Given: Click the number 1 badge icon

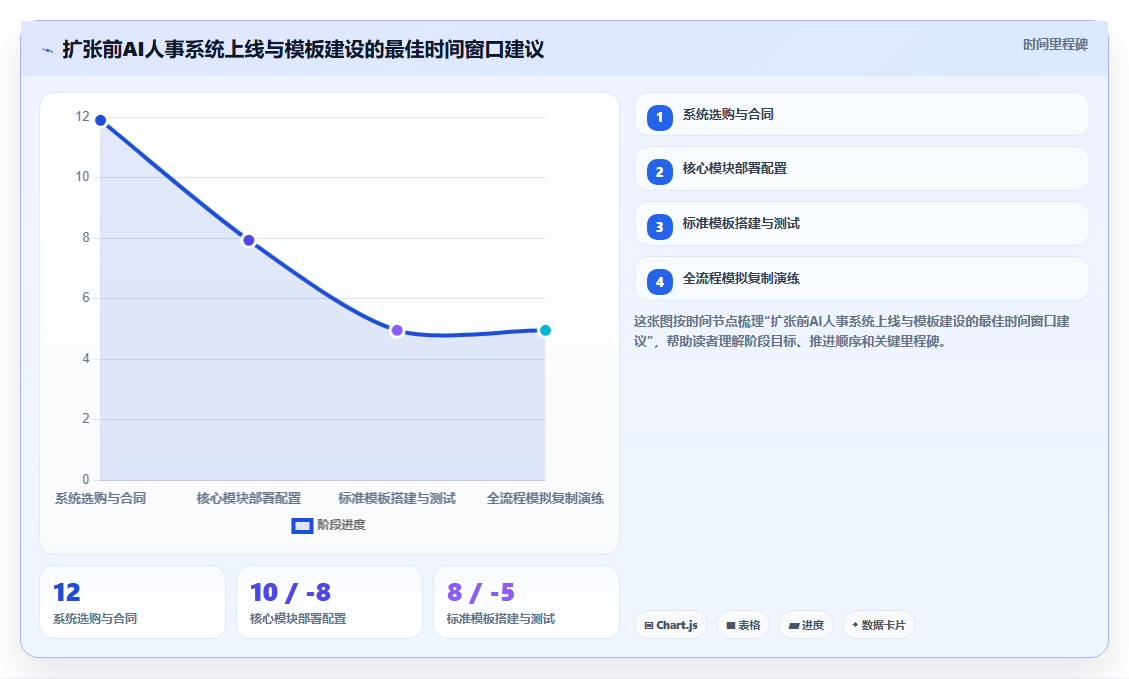Looking at the screenshot, I should pos(660,117).
